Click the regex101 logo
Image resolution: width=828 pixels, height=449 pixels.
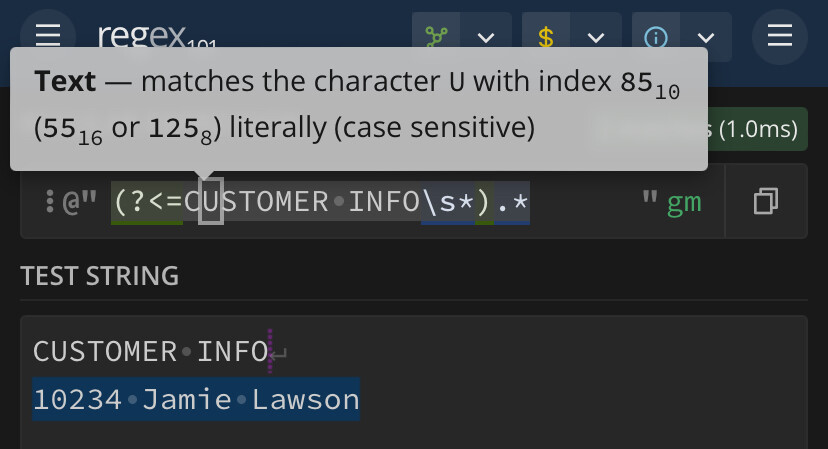[x=157, y=38]
